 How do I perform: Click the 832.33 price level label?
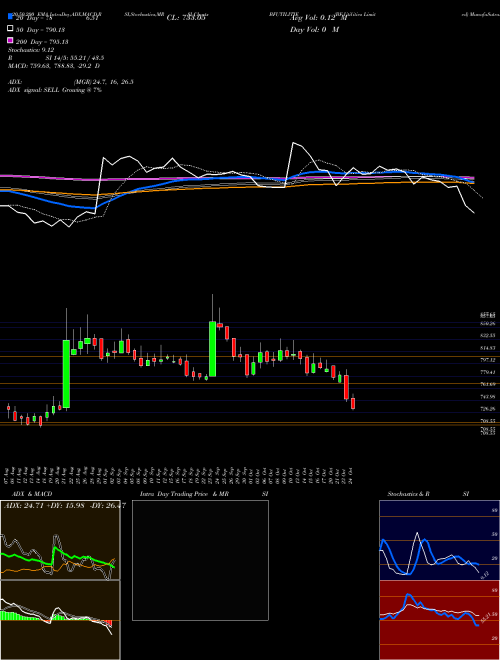pyautogui.click(x=488, y=336)
